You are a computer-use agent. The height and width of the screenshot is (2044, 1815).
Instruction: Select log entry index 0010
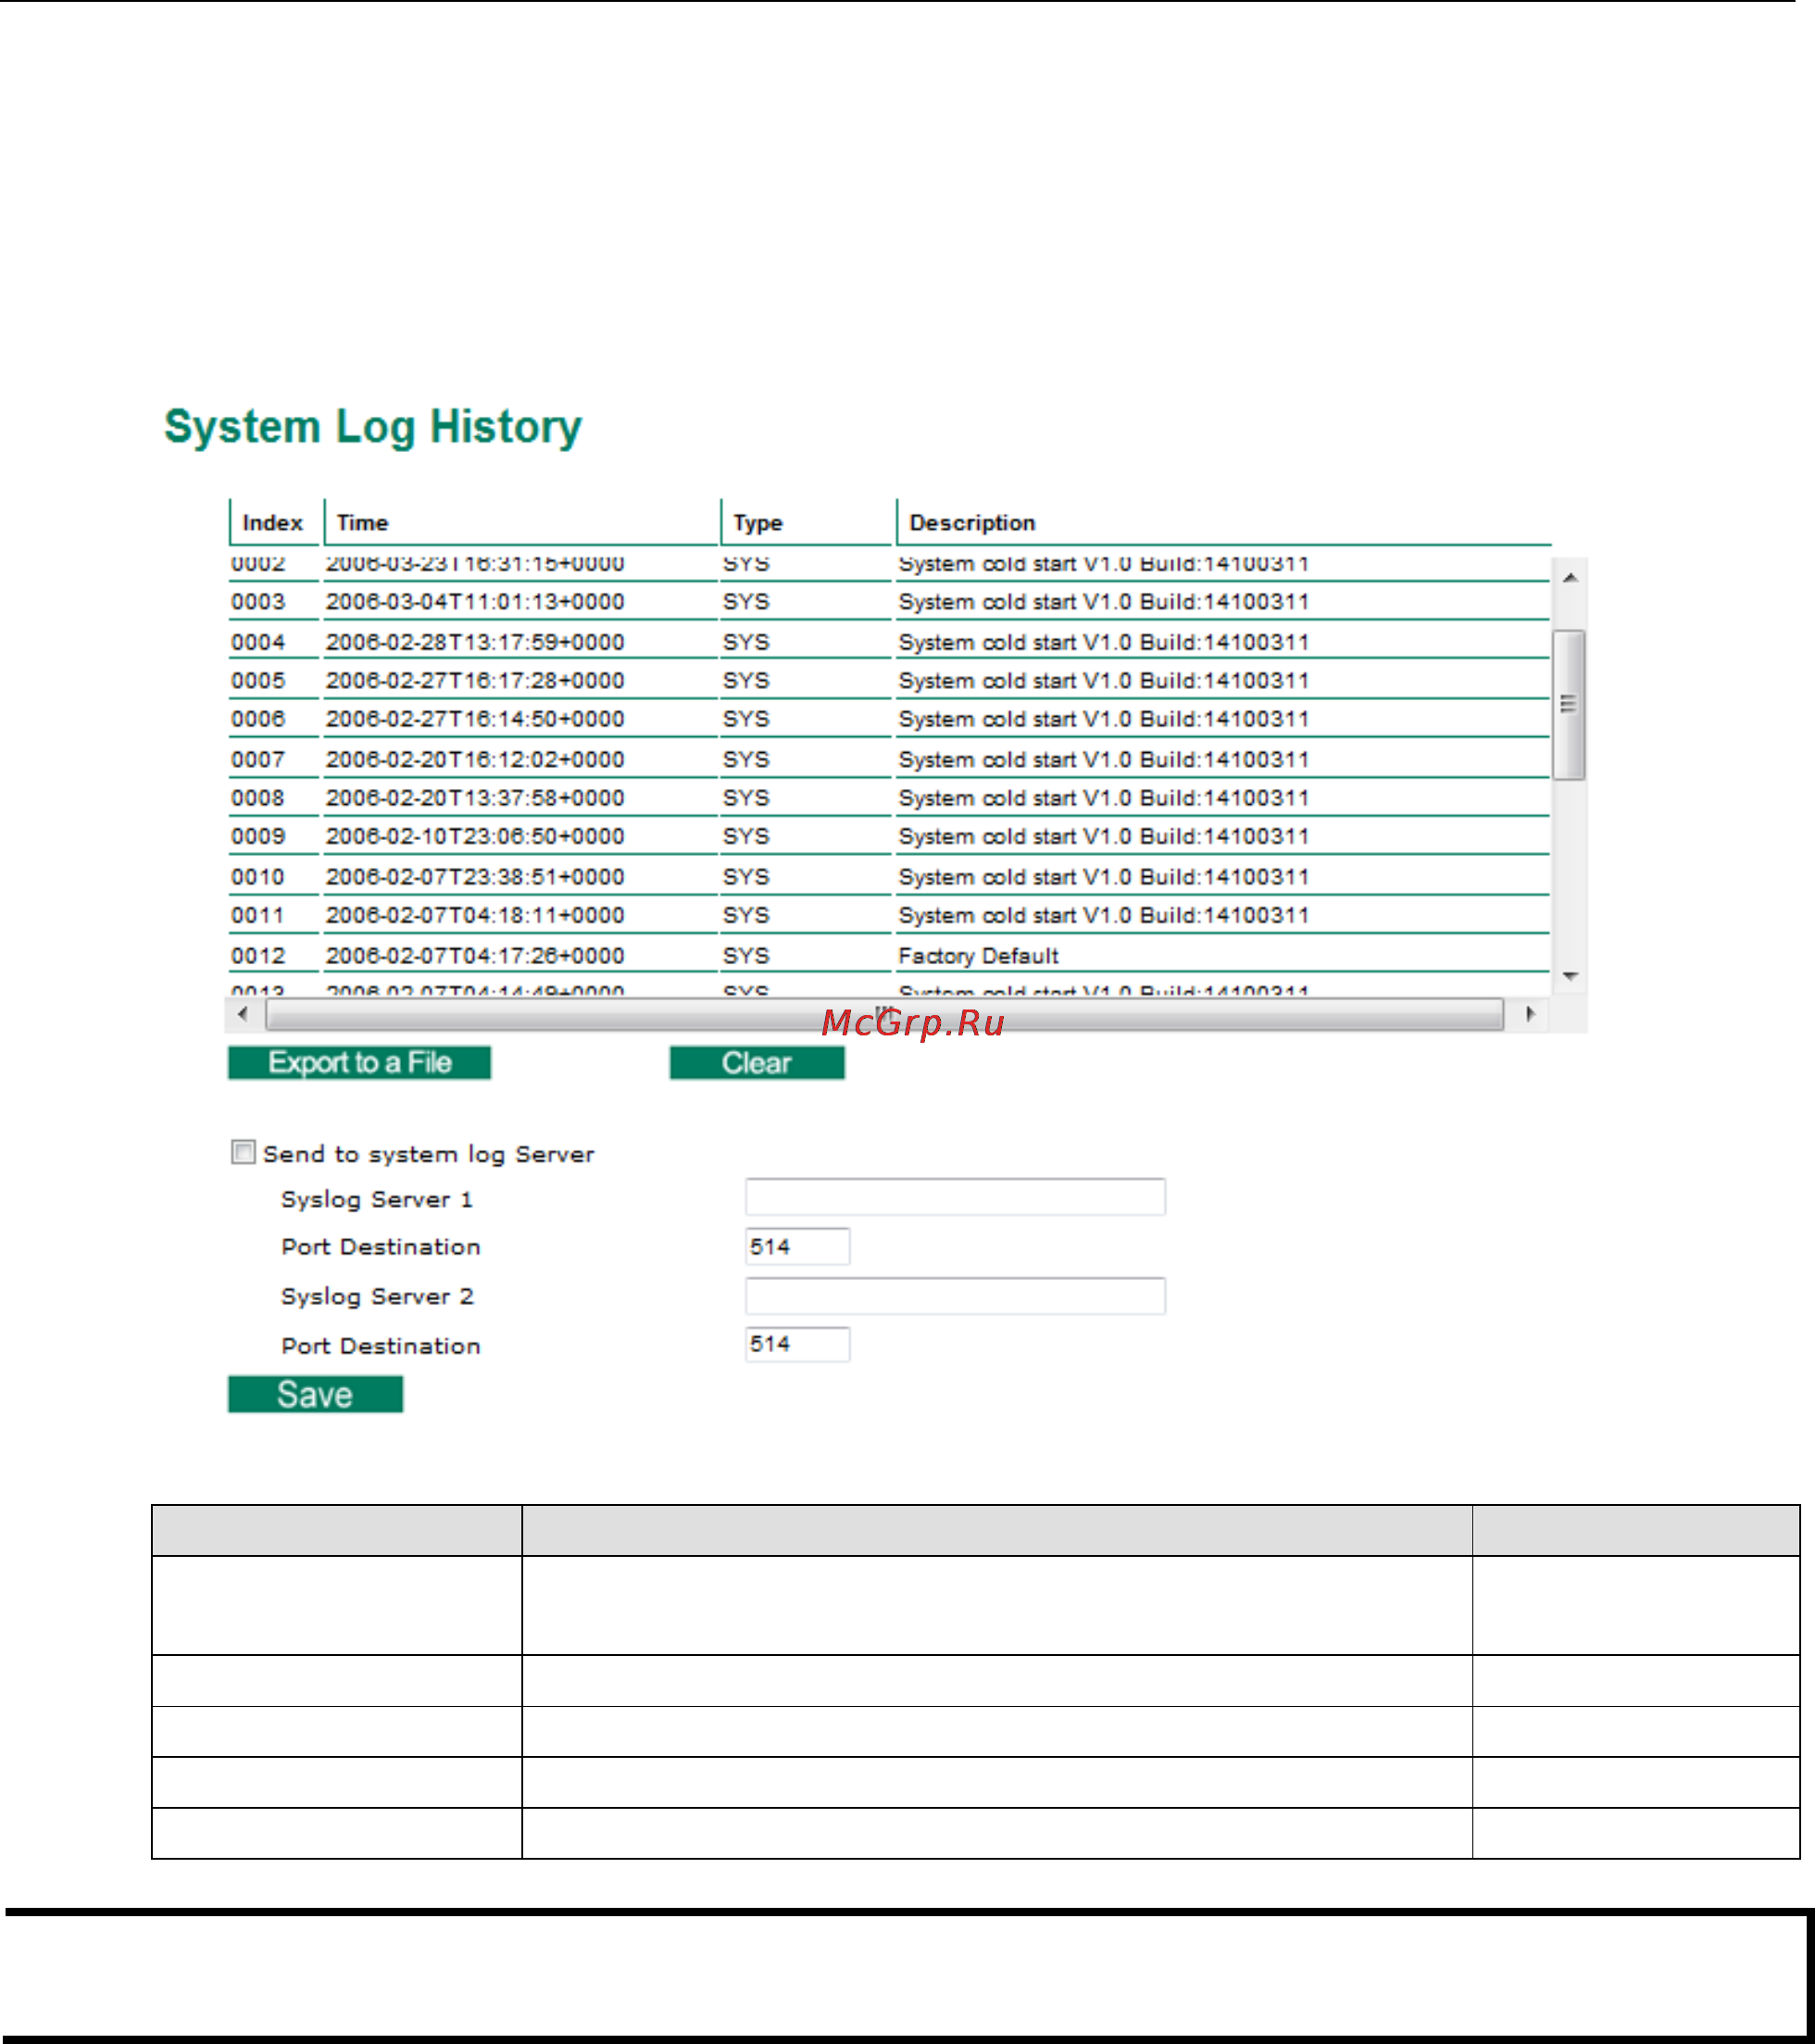click(258, 877)
